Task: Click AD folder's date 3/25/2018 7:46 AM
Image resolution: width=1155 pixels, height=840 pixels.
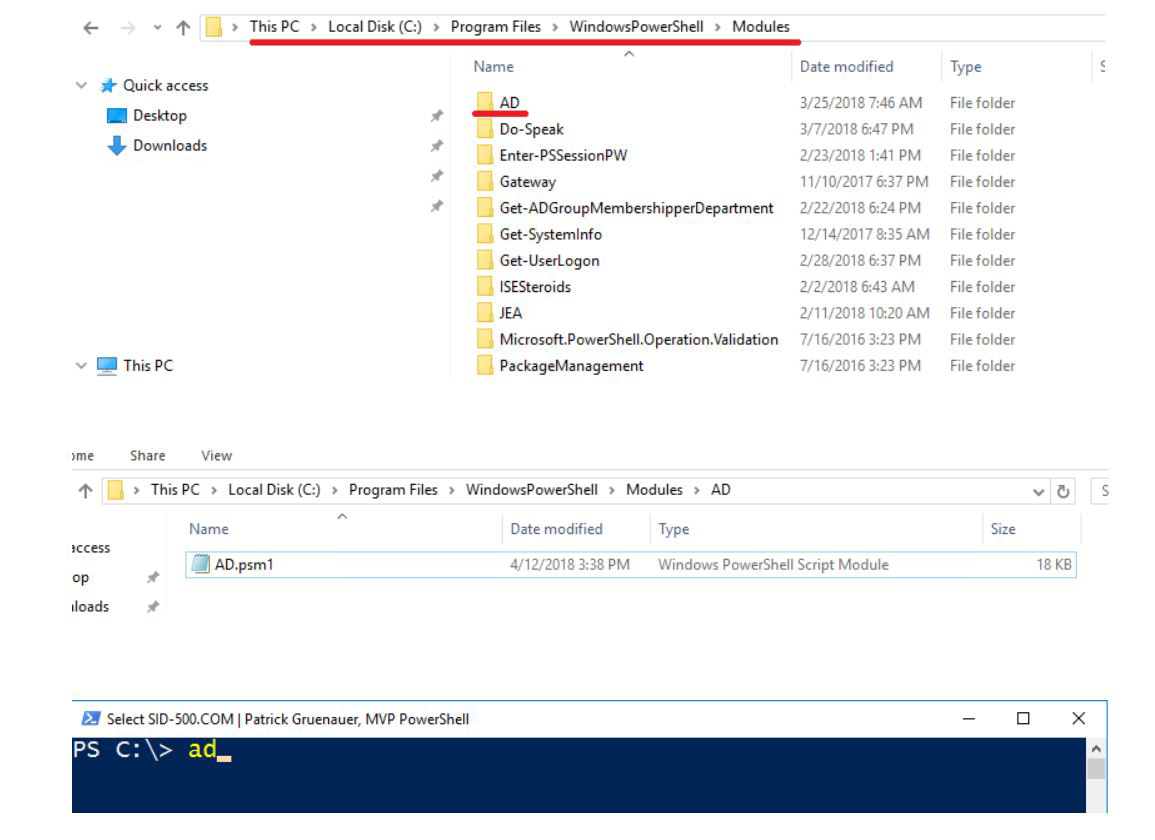Action: tap(860, 103)
